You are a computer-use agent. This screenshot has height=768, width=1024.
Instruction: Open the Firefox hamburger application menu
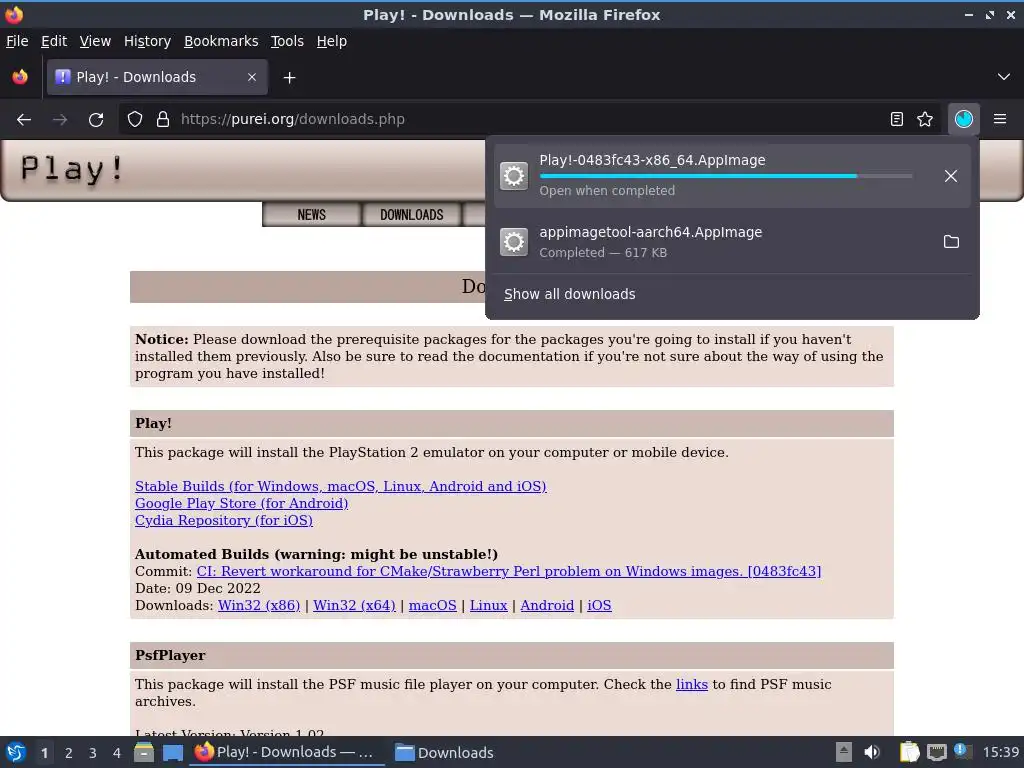point(1000,120)
